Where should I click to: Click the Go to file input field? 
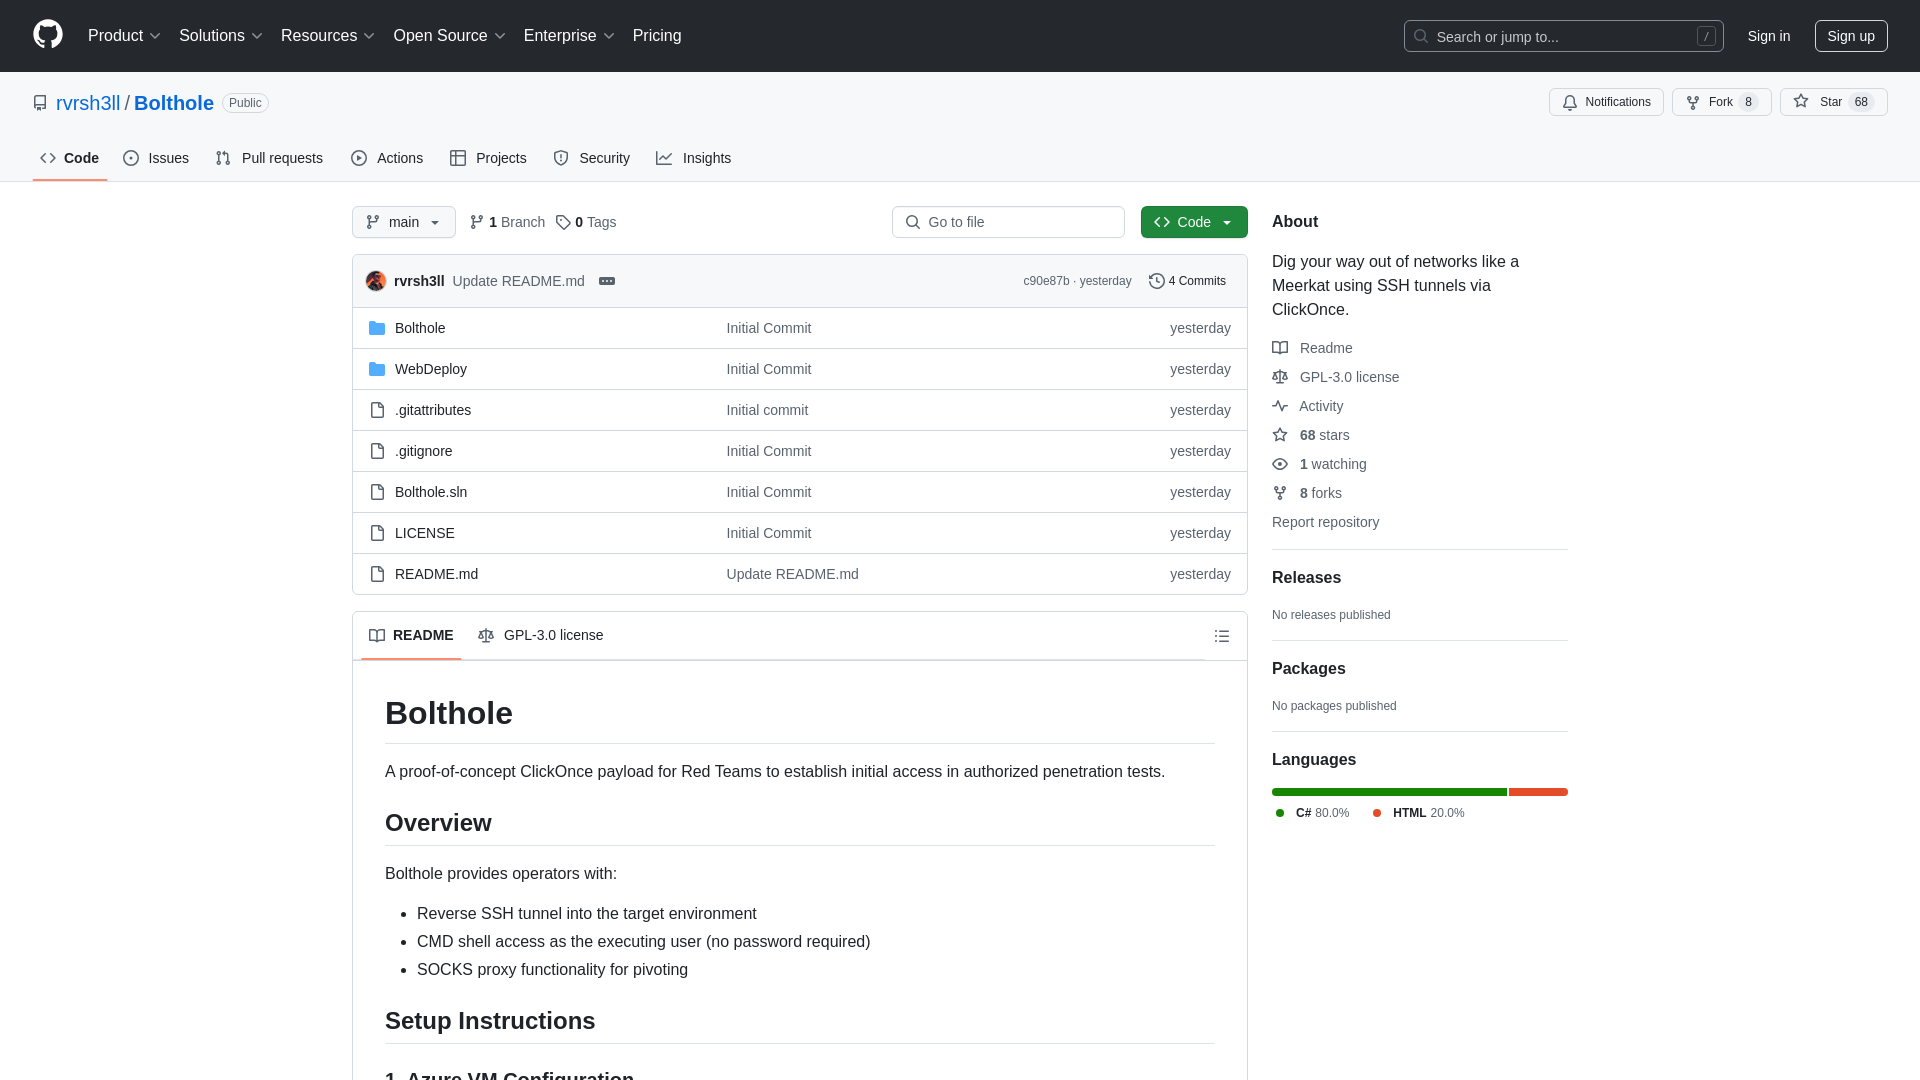pyautogui.click(x=1008, y=222)
